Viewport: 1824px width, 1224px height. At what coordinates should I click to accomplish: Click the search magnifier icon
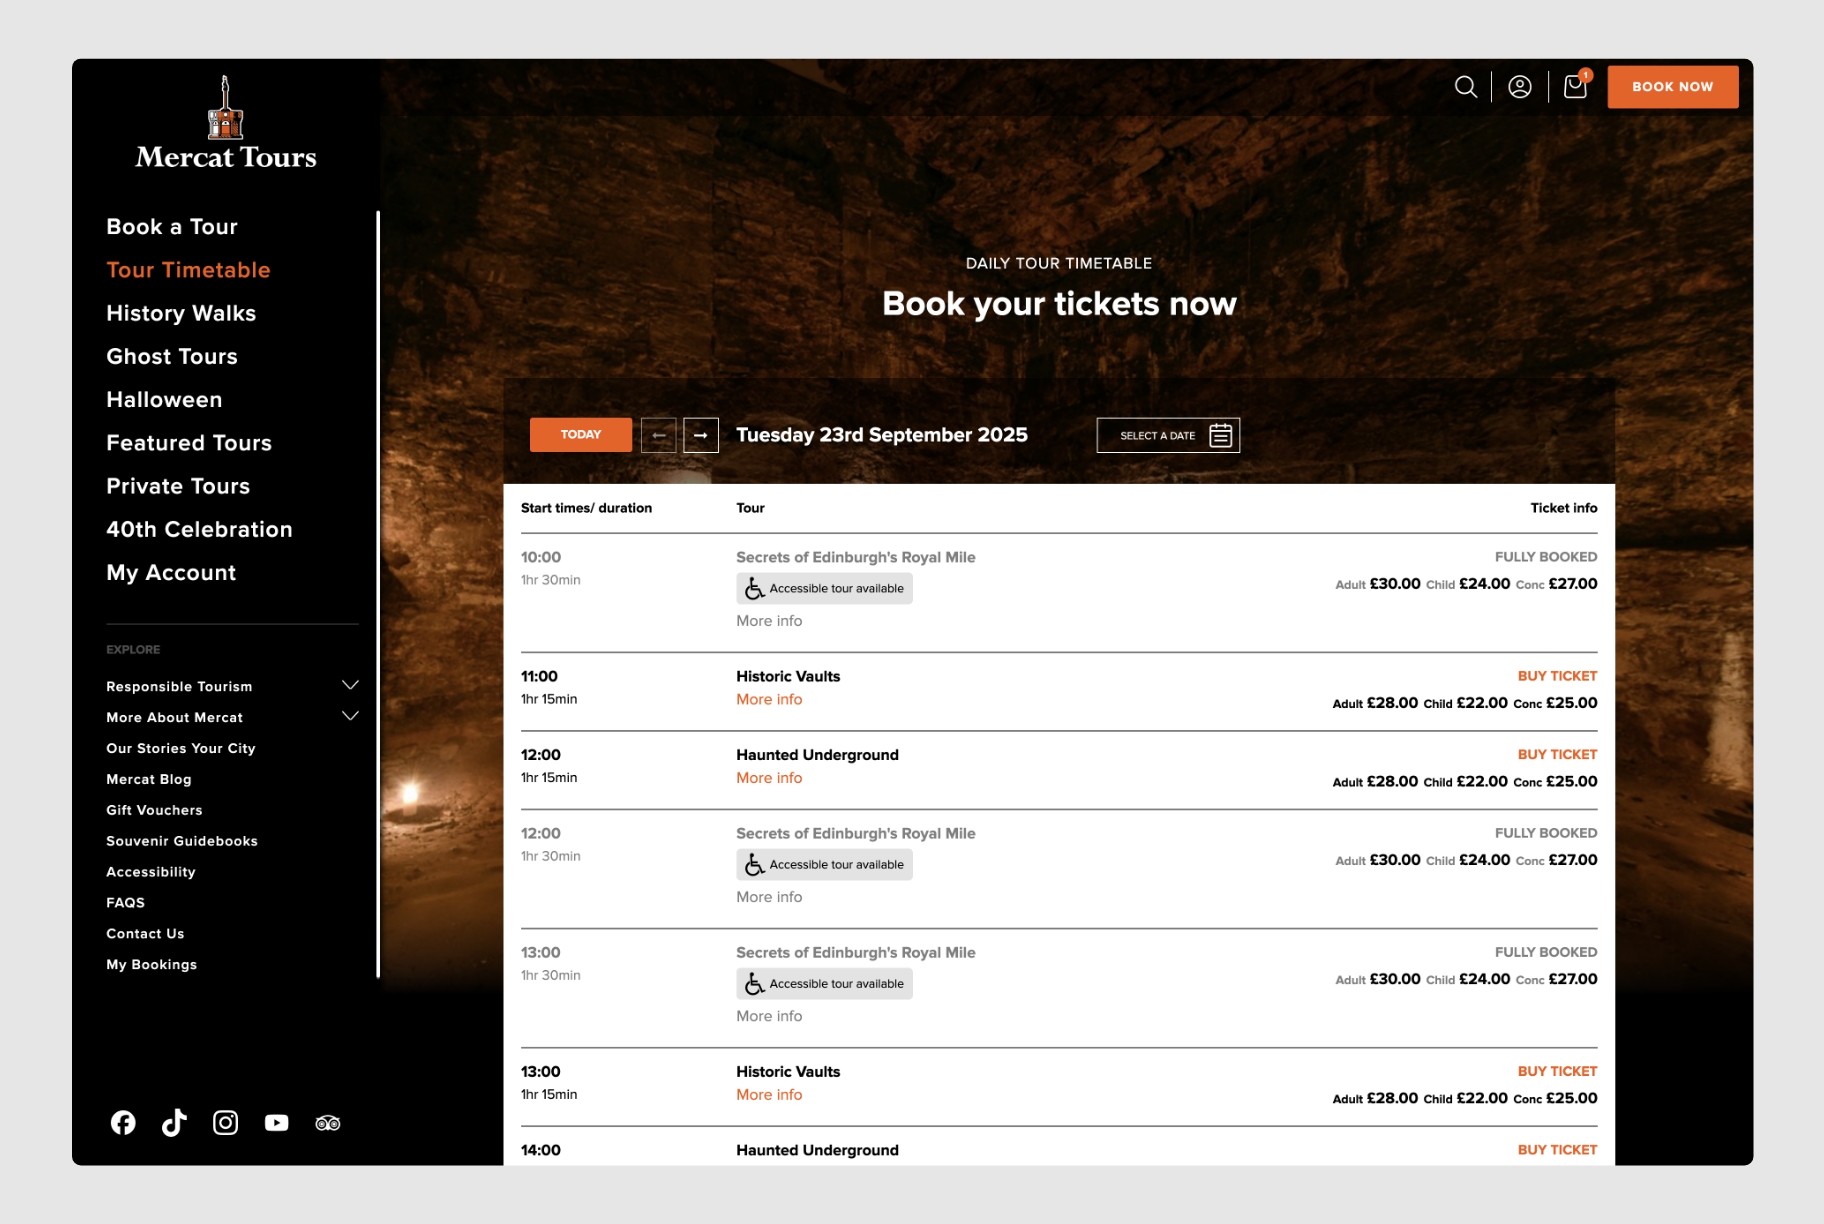click(1465, 87)
